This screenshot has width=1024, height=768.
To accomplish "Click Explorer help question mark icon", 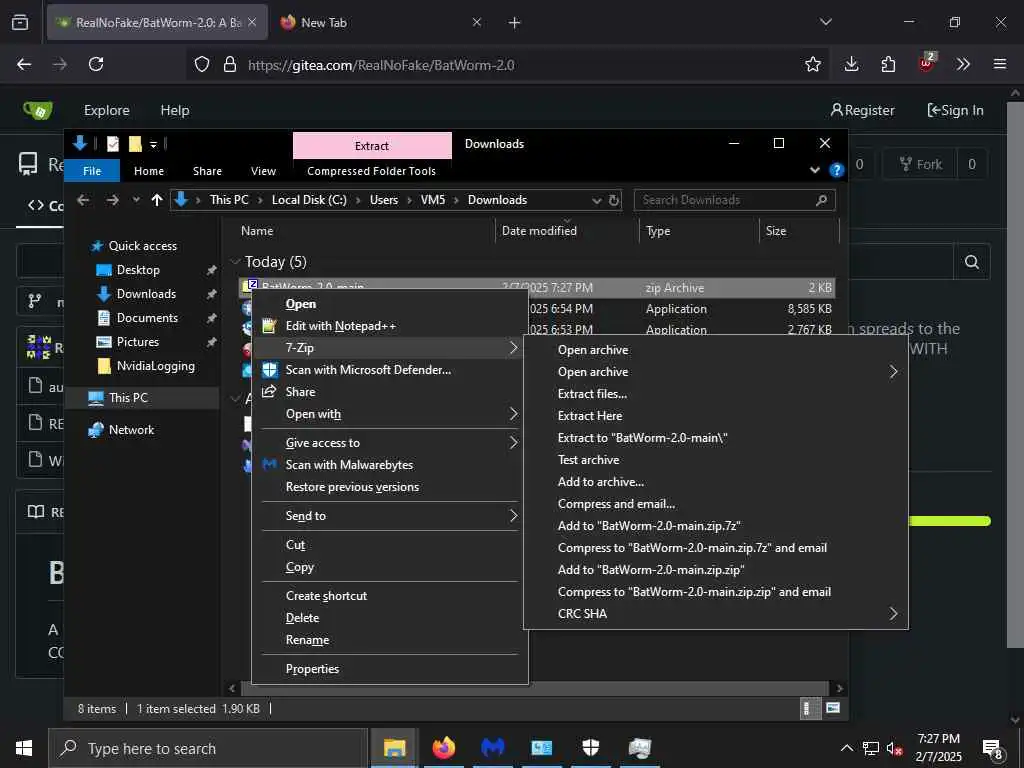I will (x=836, y=170).
